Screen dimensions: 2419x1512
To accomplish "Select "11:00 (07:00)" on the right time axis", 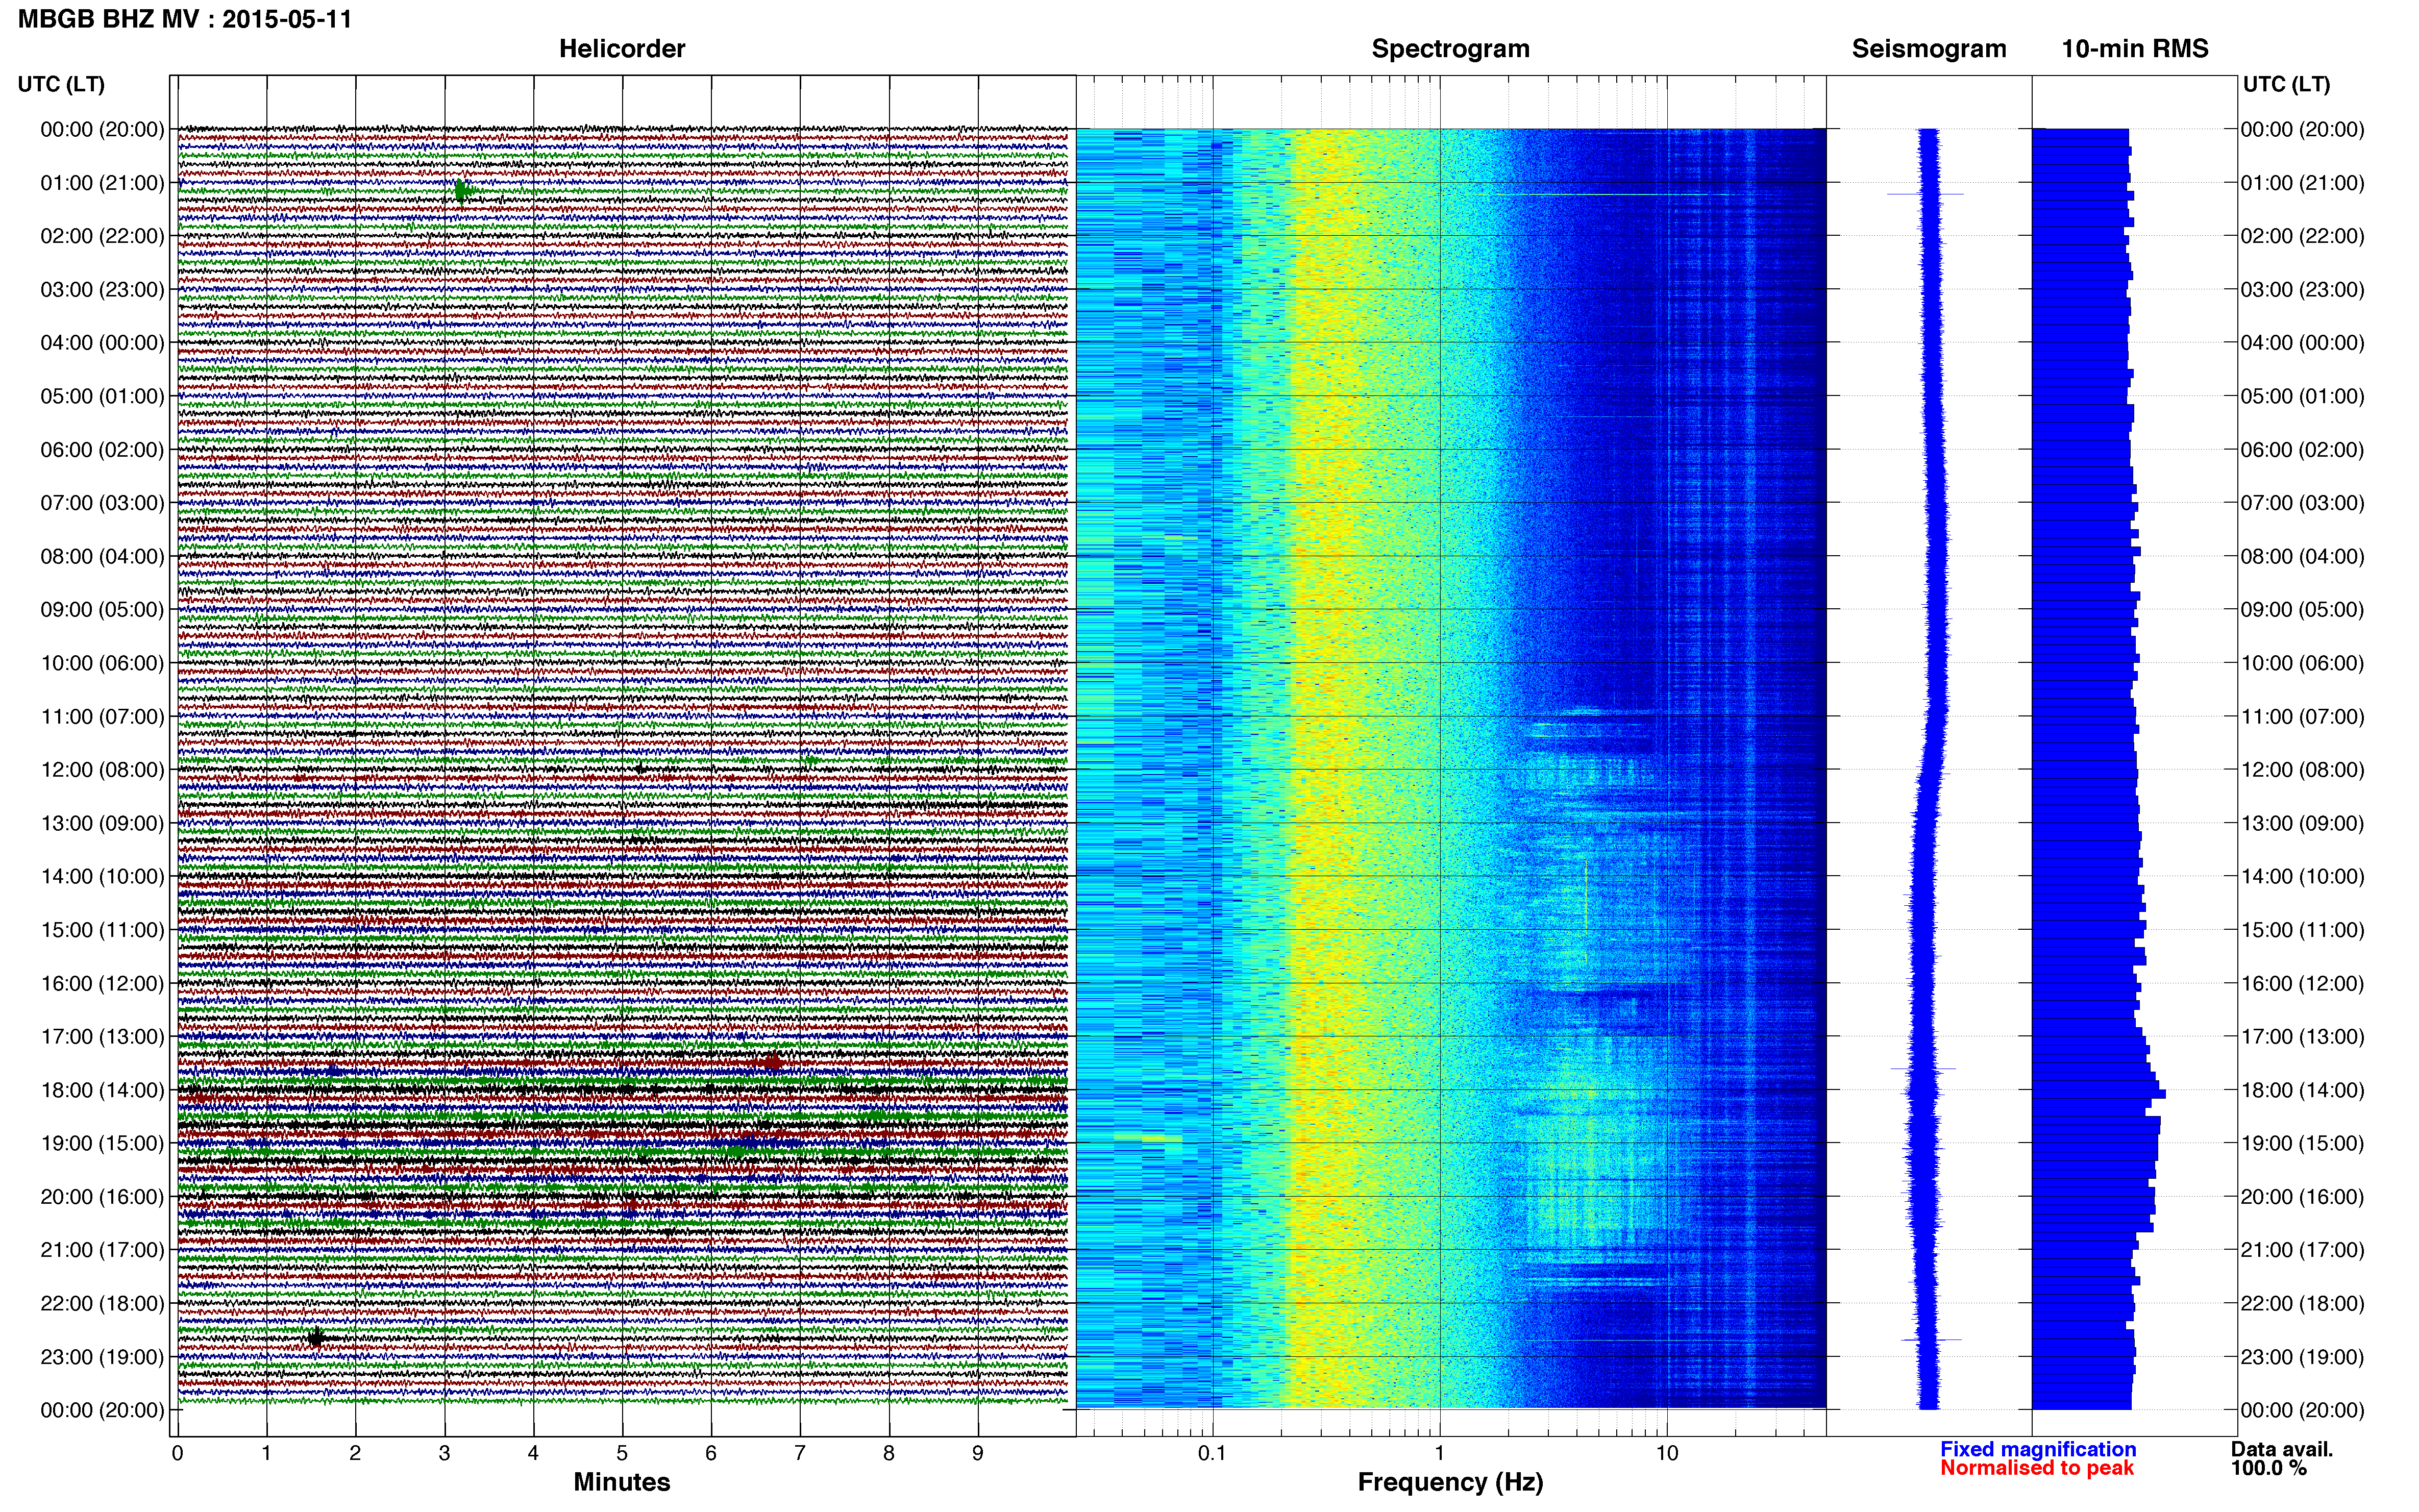I will pyautogui.click(x=2303, y=716).
